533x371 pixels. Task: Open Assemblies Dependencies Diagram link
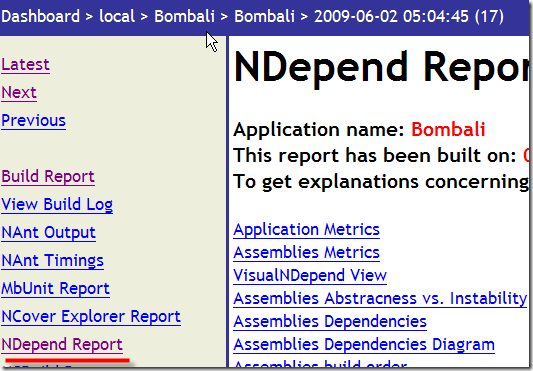[364, 344]
